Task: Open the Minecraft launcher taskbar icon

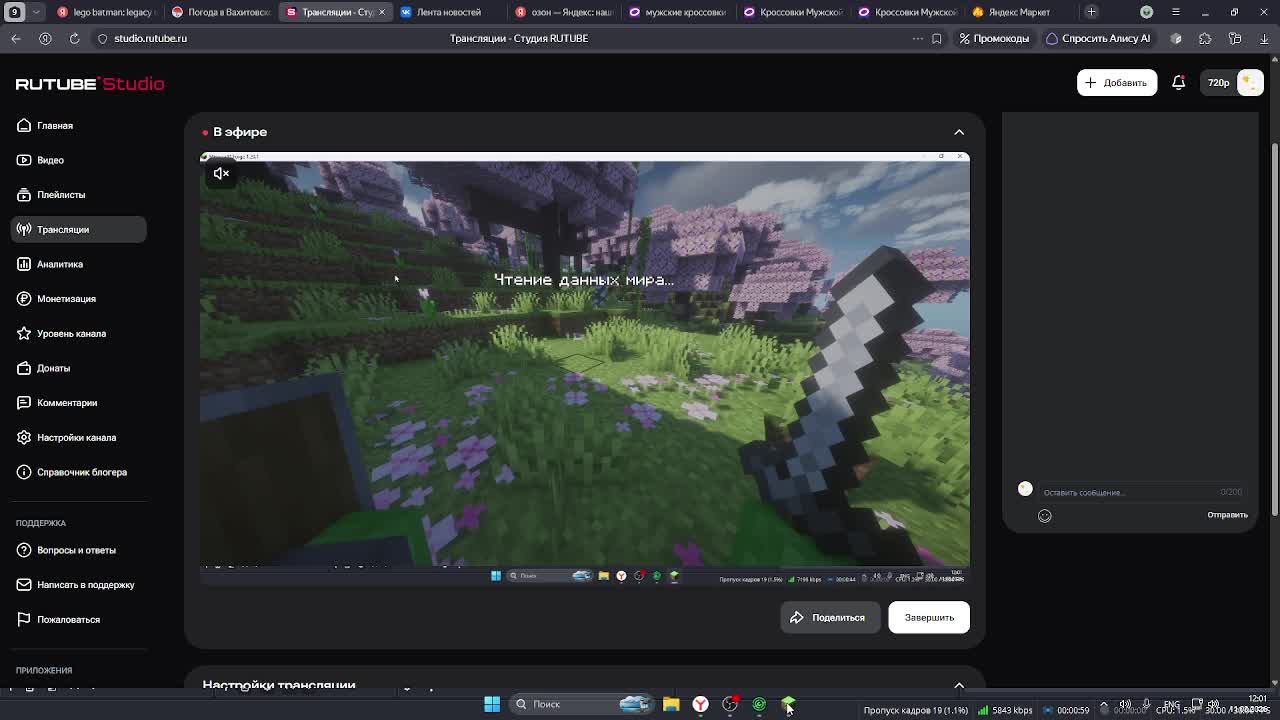Action: 788,704
